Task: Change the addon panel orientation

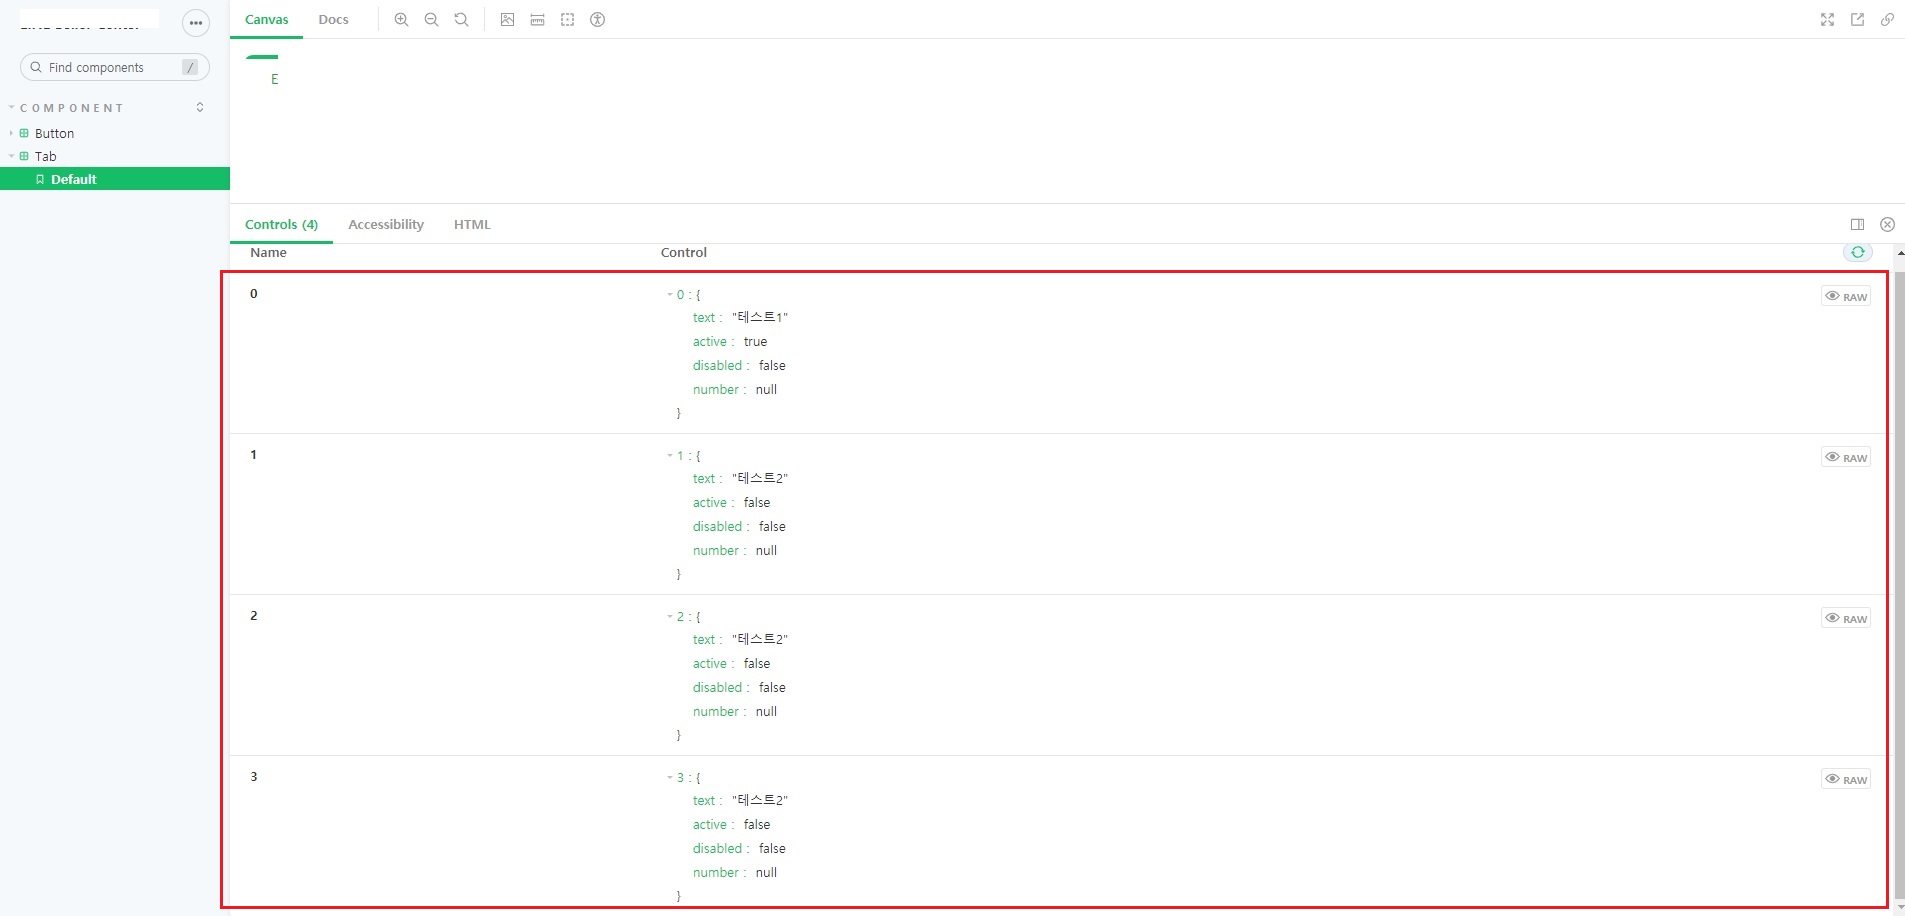Action: (x=1857, y=225)
